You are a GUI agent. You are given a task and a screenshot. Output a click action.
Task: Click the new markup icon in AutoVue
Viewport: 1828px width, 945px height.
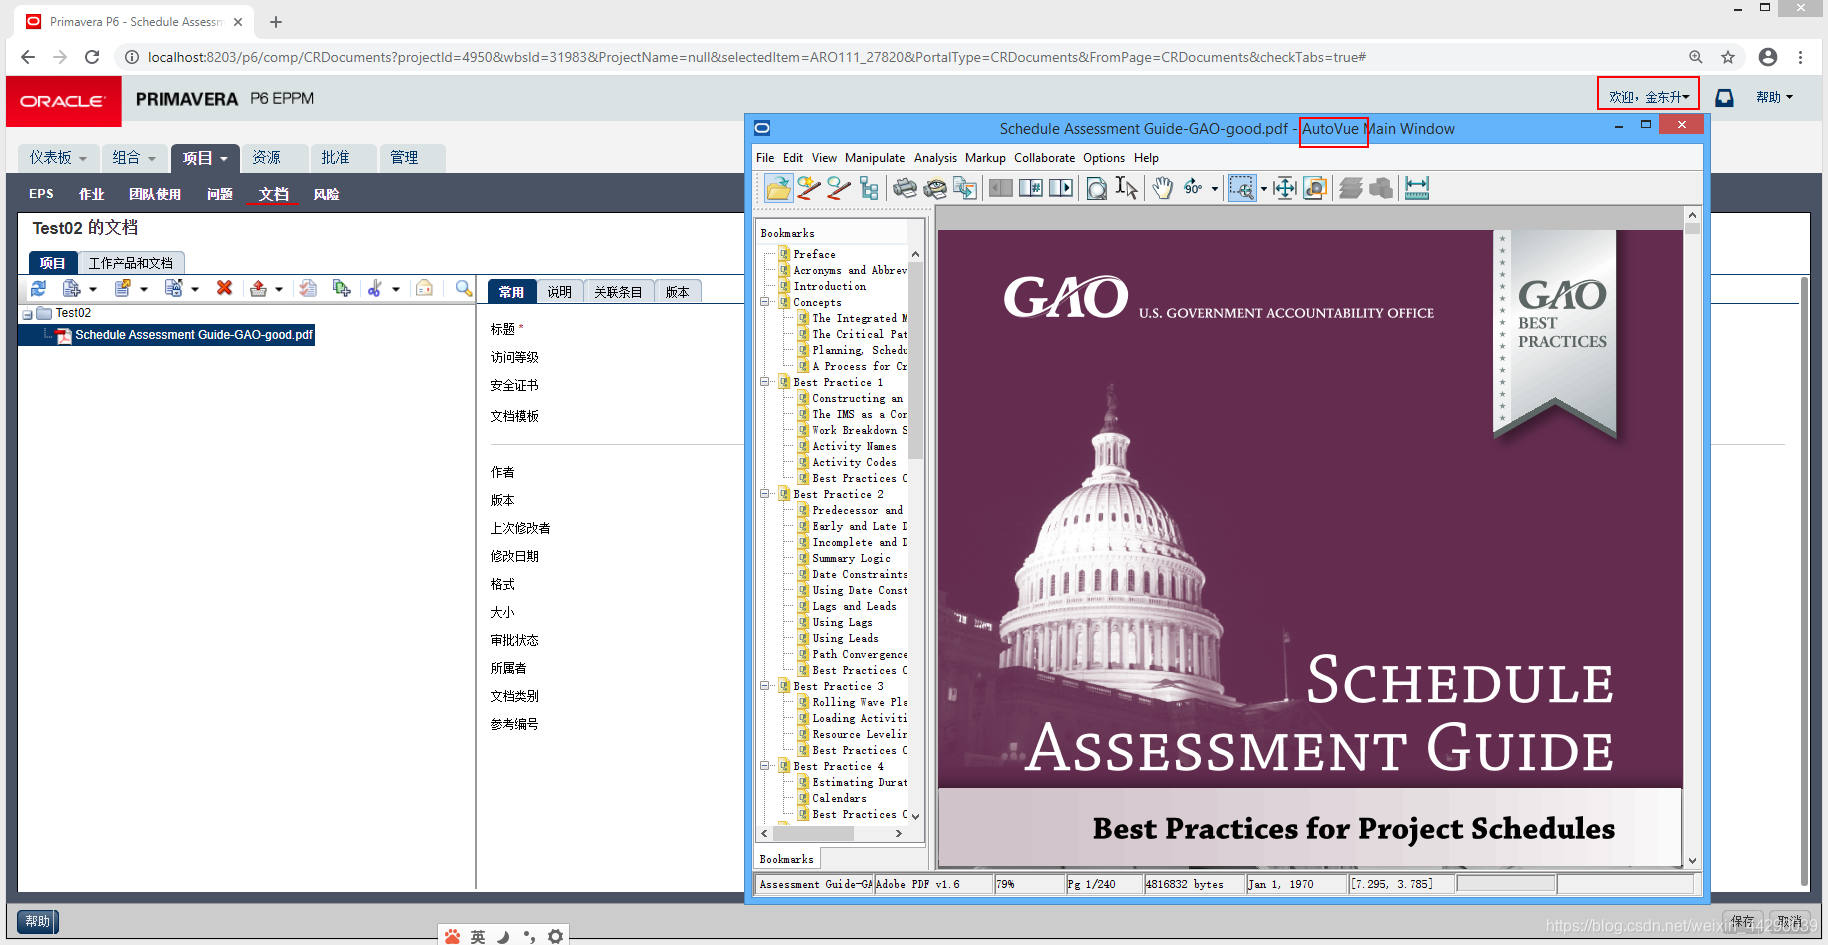(x=809, y=188)
